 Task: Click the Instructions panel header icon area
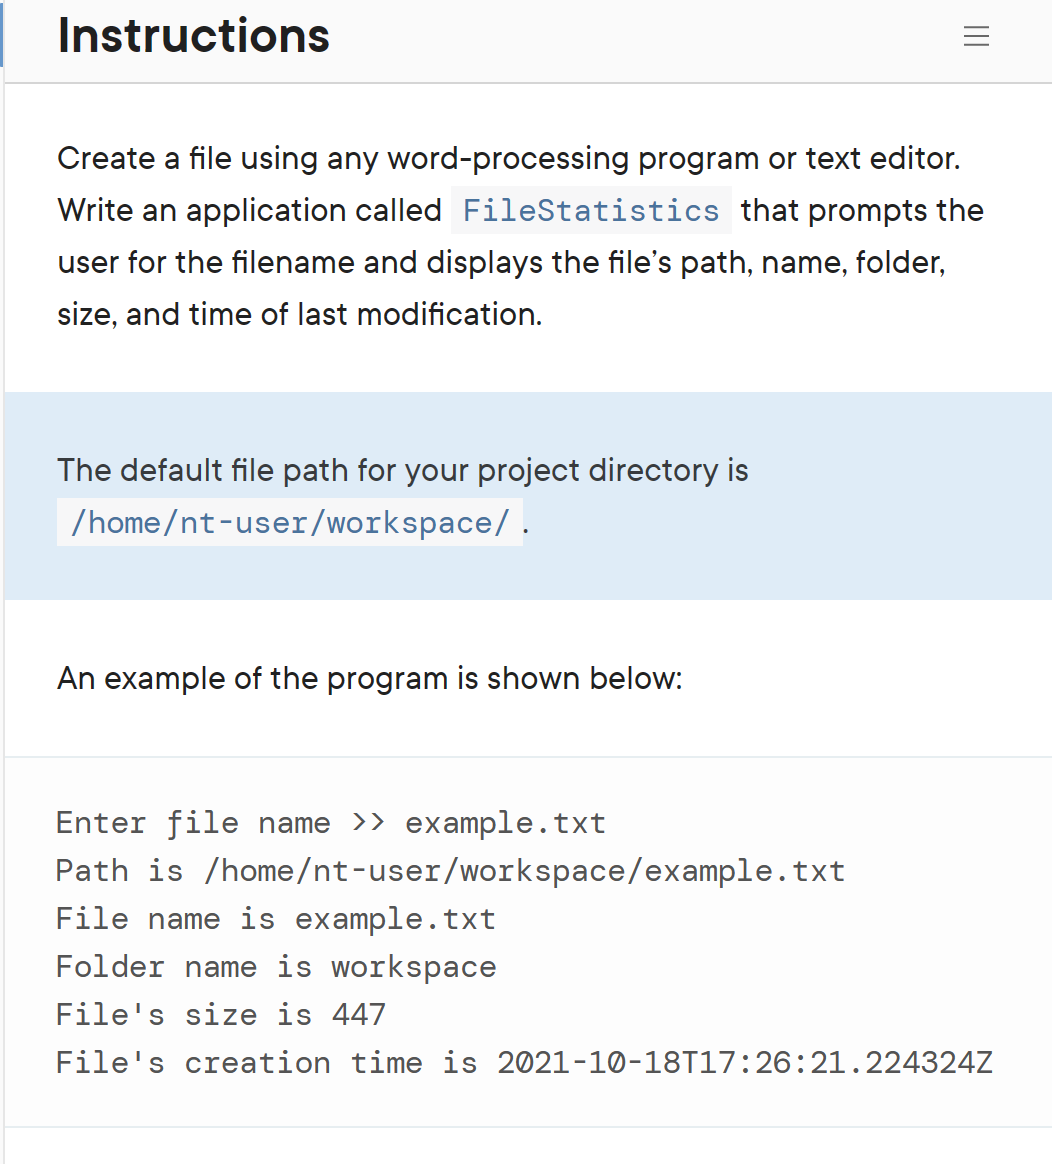point(976,36)
